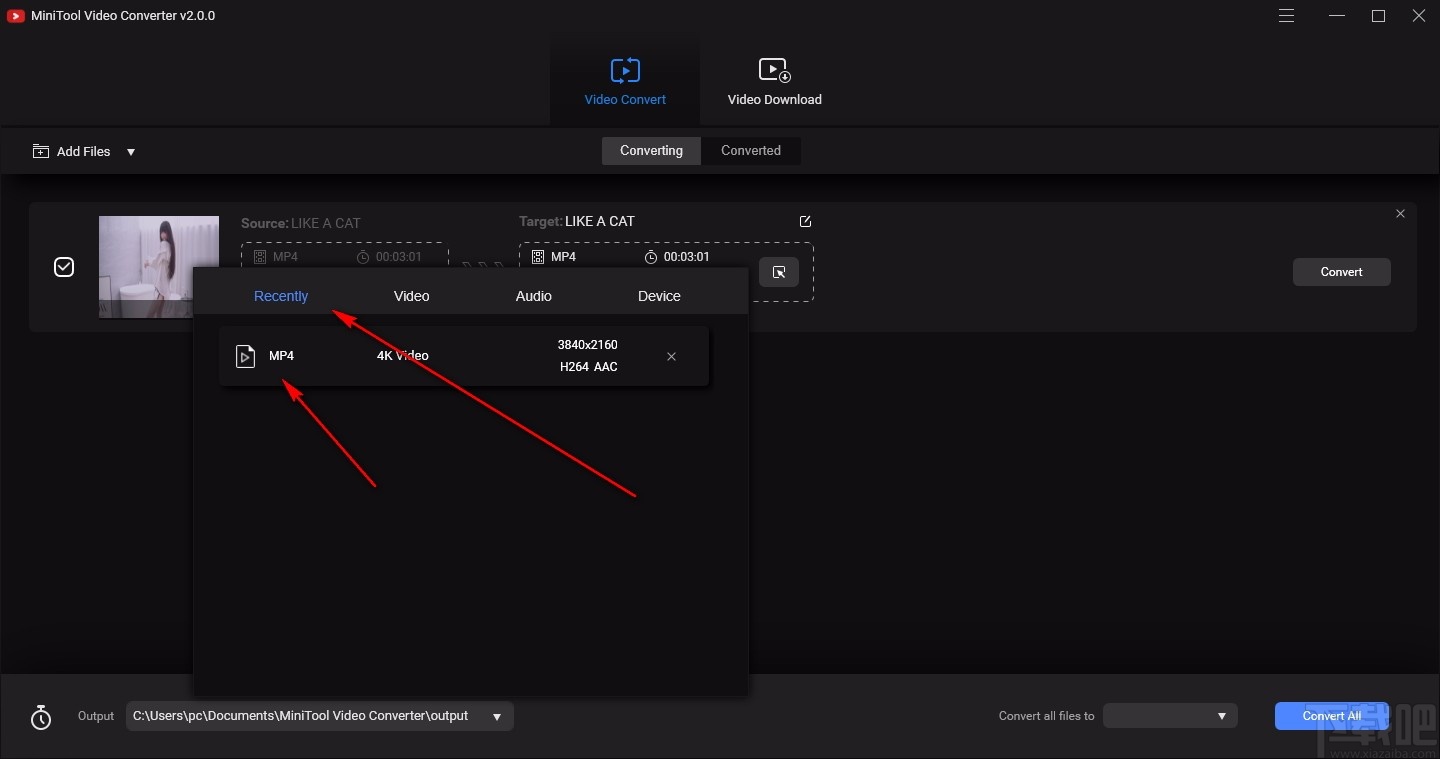Click the MP4 preset file icon
Viewport: 1440px width, 759px height.
click(x=246, y=356)
